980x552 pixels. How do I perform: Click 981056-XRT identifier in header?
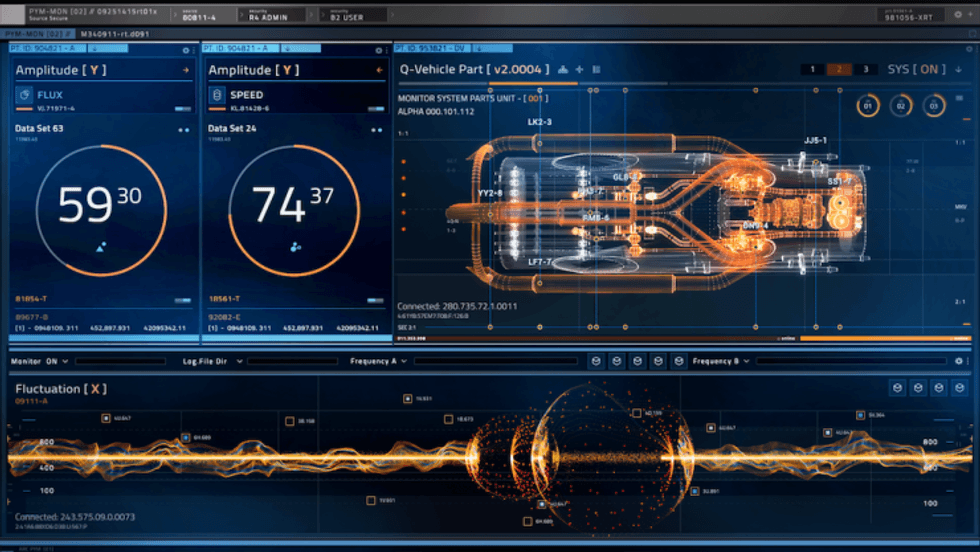click(x=909, y=14)
